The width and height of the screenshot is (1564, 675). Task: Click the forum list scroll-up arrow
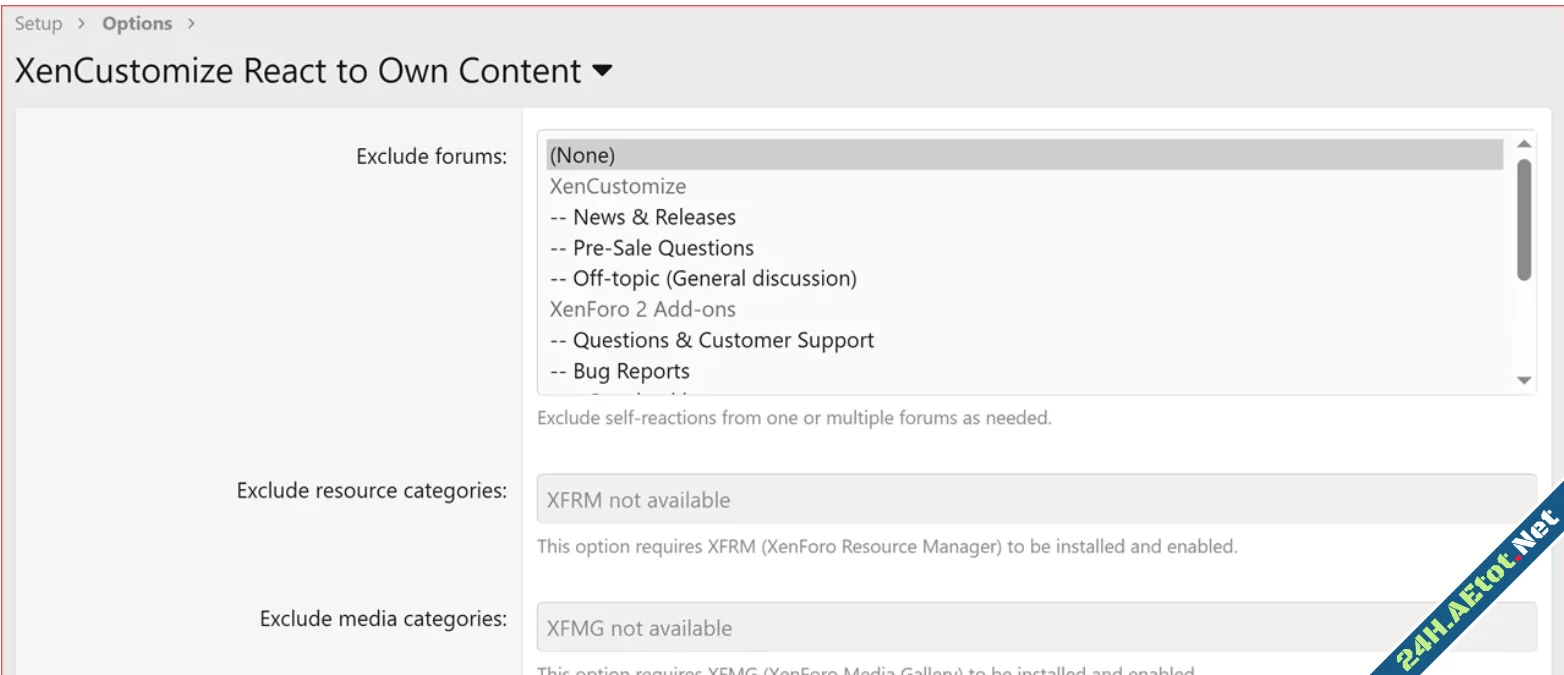[1524, 144]
